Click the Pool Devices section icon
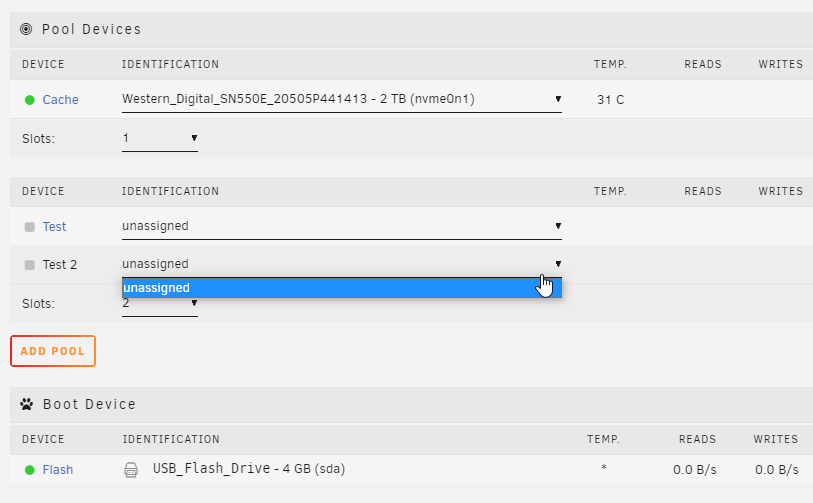813x503 pixels. click(x=26, y=29)
